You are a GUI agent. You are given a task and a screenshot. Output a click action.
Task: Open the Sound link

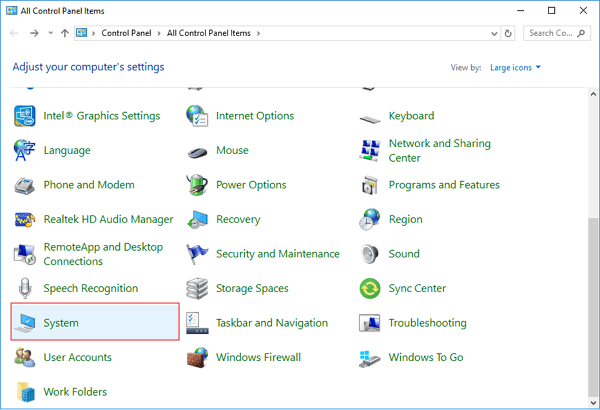[x=404, y=254]
